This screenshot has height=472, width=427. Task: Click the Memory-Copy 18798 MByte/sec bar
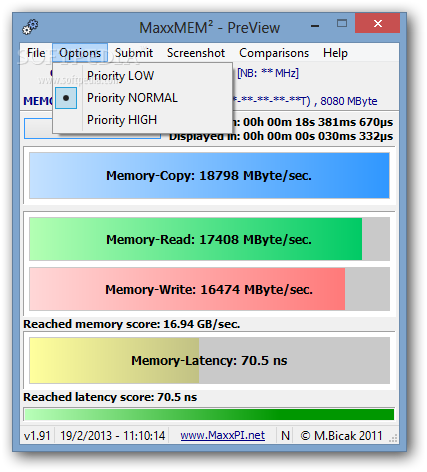(209, 176)
